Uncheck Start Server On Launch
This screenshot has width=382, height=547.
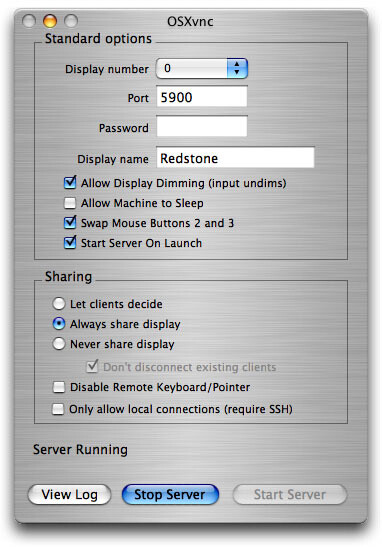pos(70,242)
